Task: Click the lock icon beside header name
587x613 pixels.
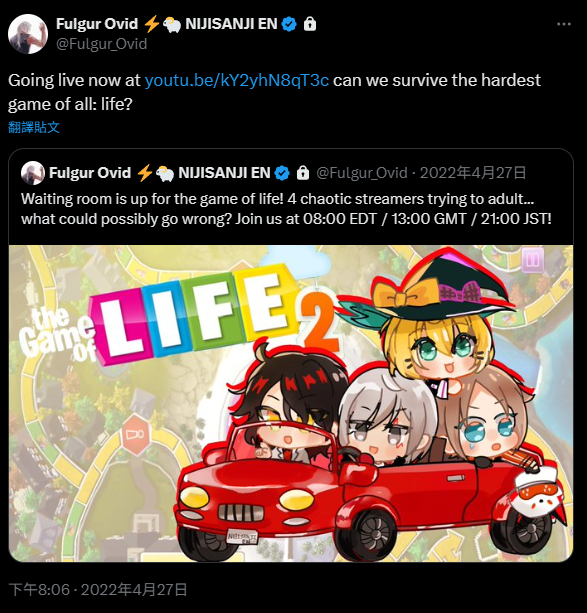Action: [310, 24]
